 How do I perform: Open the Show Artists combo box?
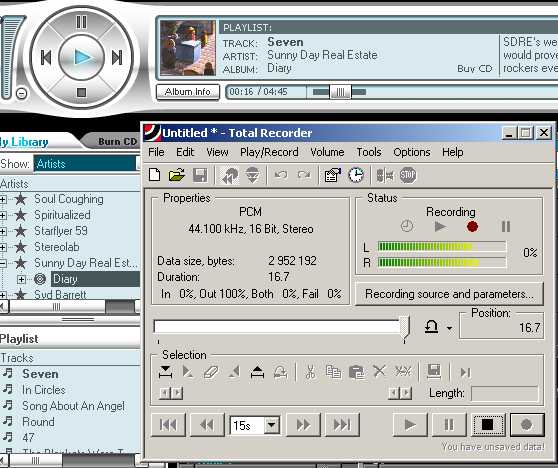pyautogui.click(x=86, y=164)
